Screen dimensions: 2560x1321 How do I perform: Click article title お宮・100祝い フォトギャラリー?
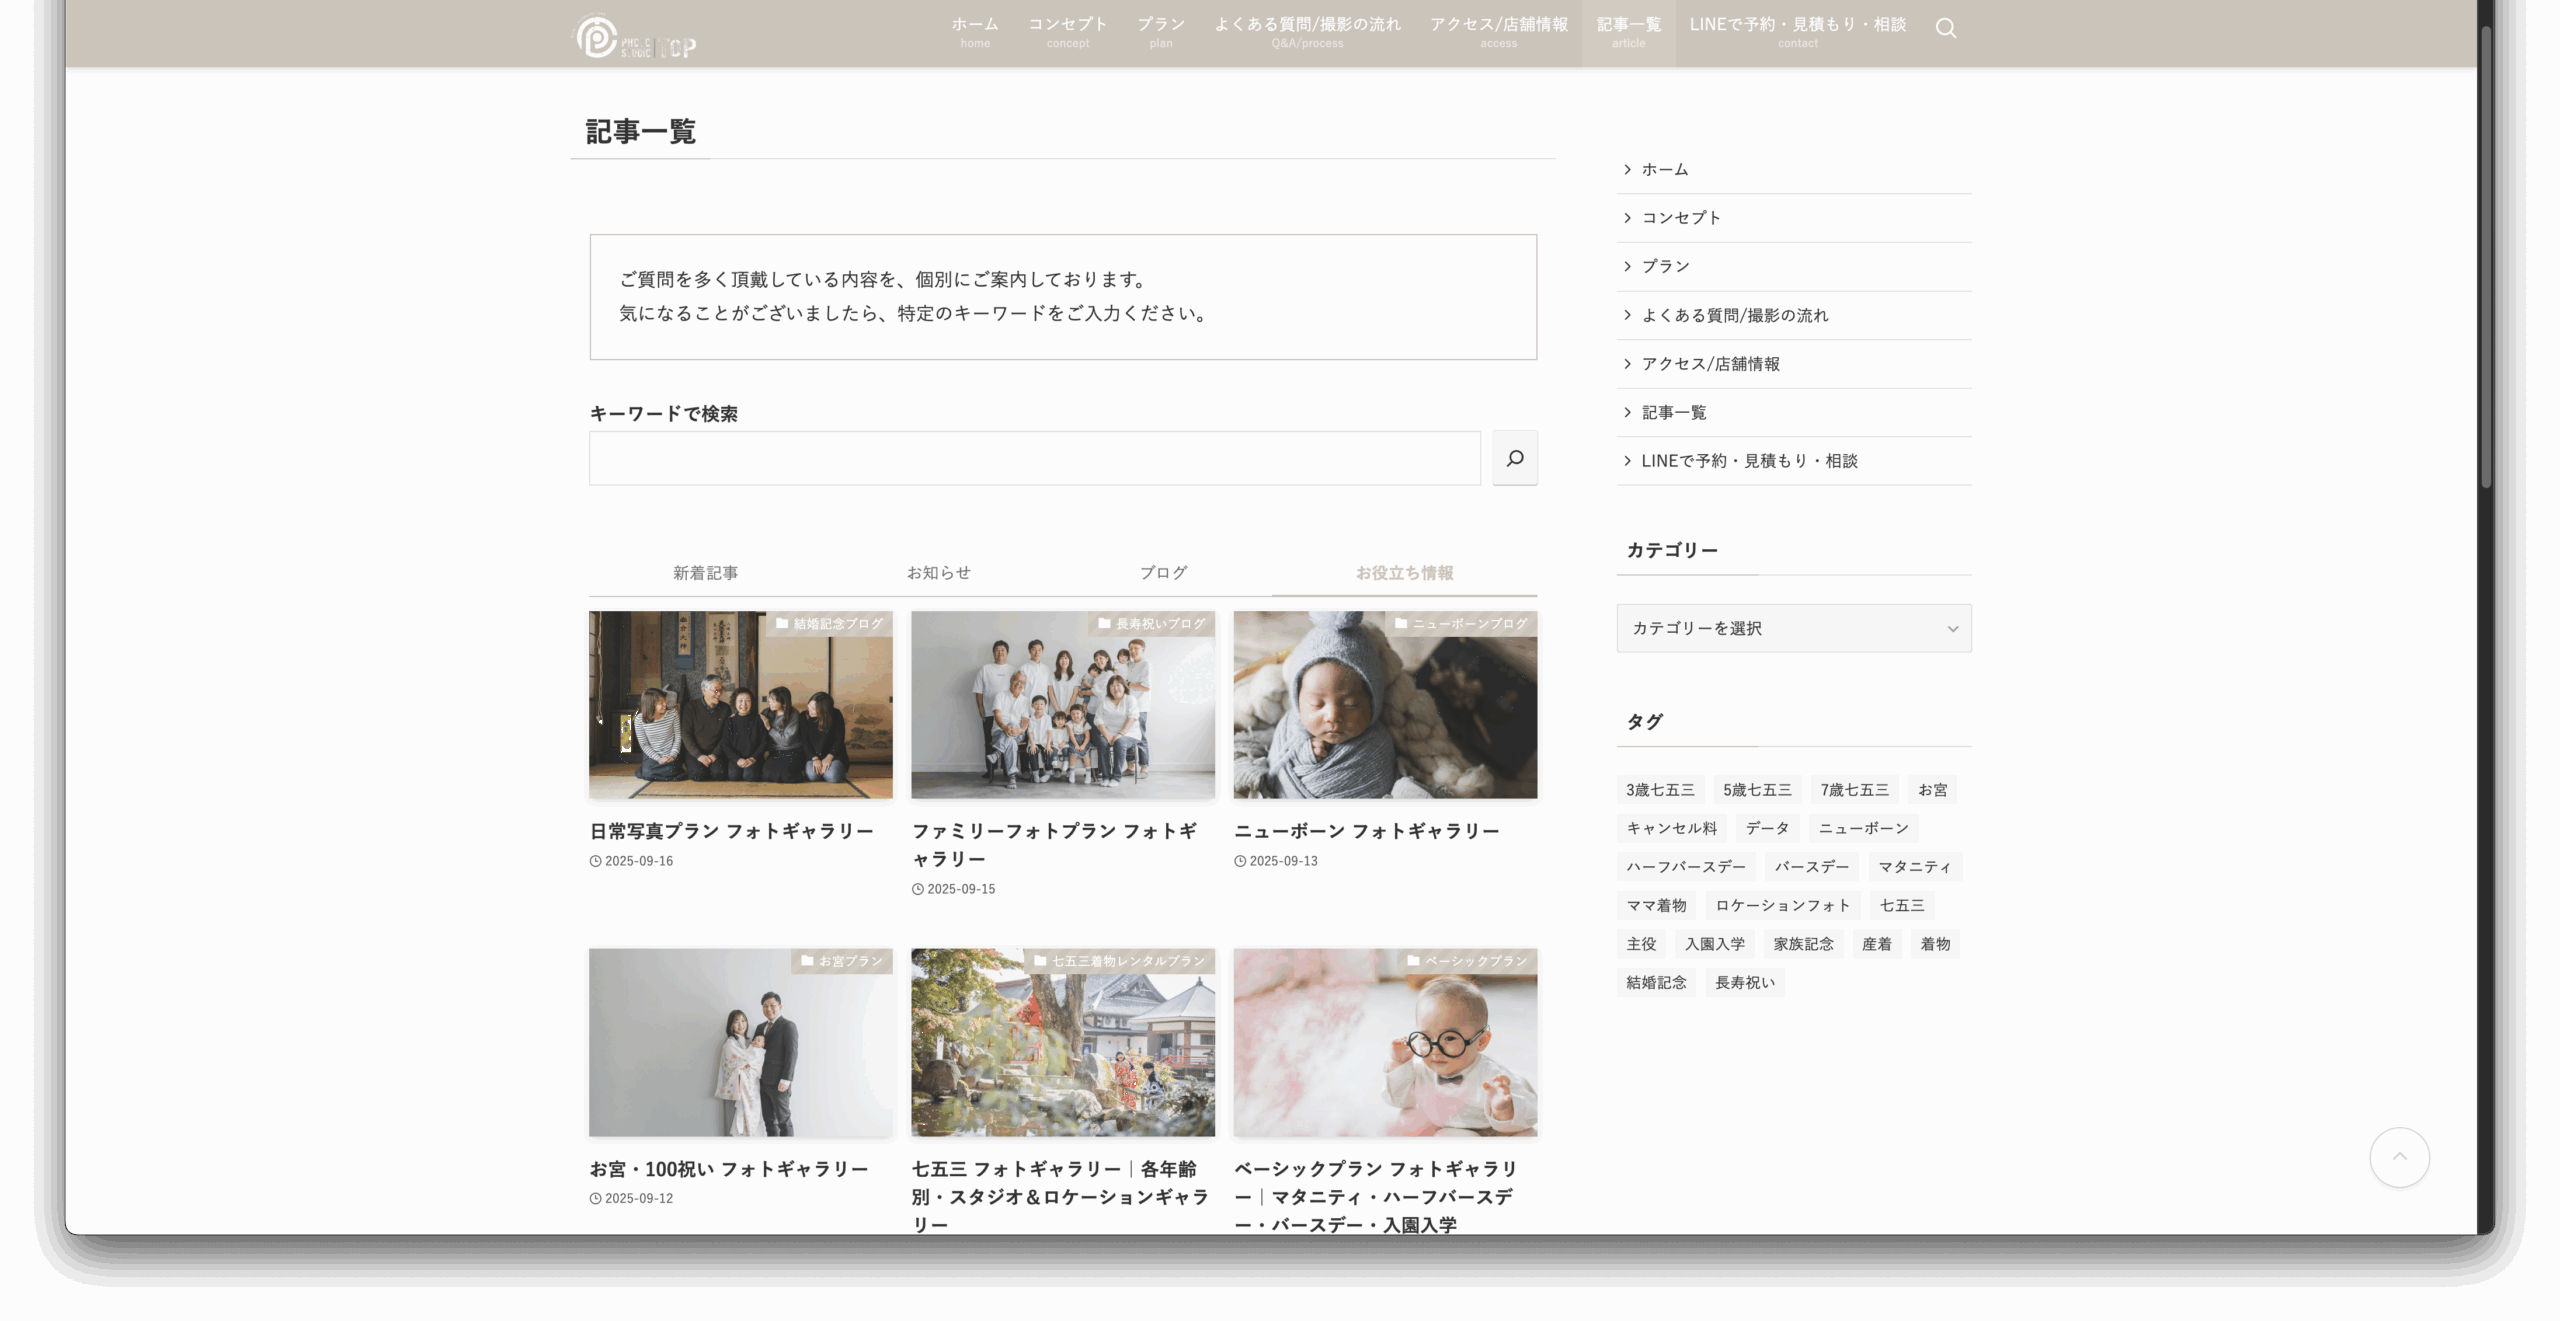729,1169
